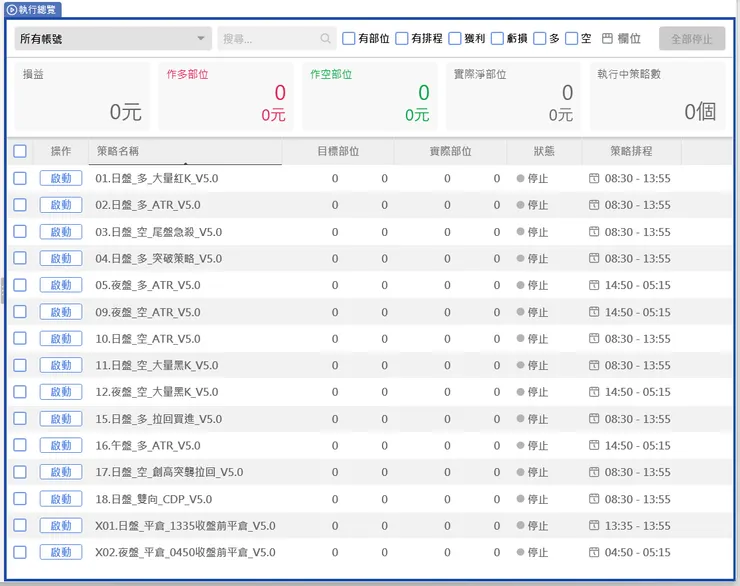Click the search magnifier icon
The image size is (740, 586).
coord(325,38)
